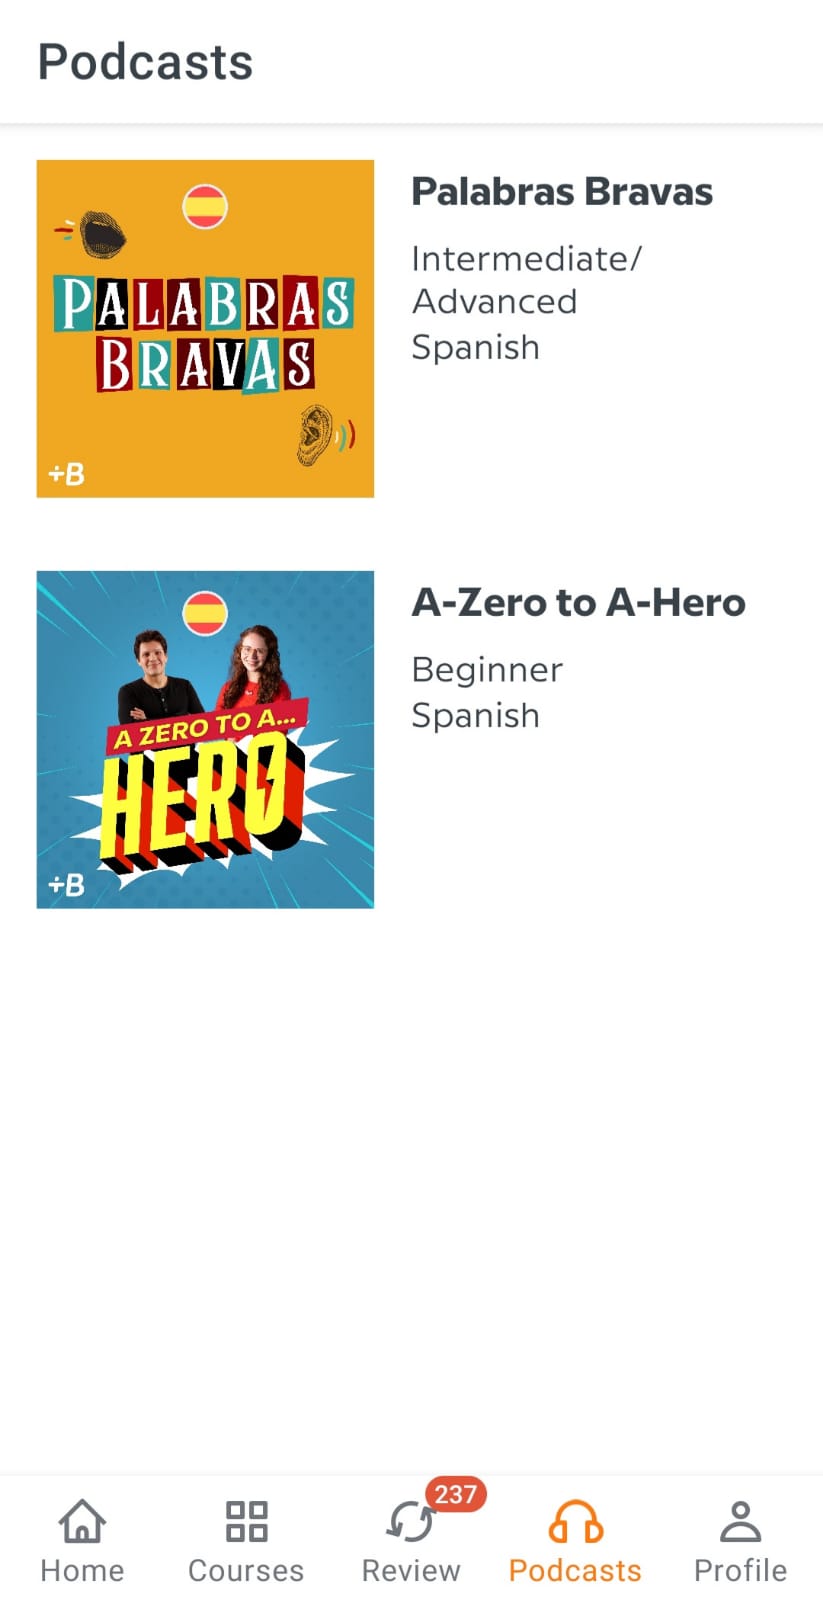Click the Profile tab label
Screen dimensions: 823x1600
[740, 1571]
